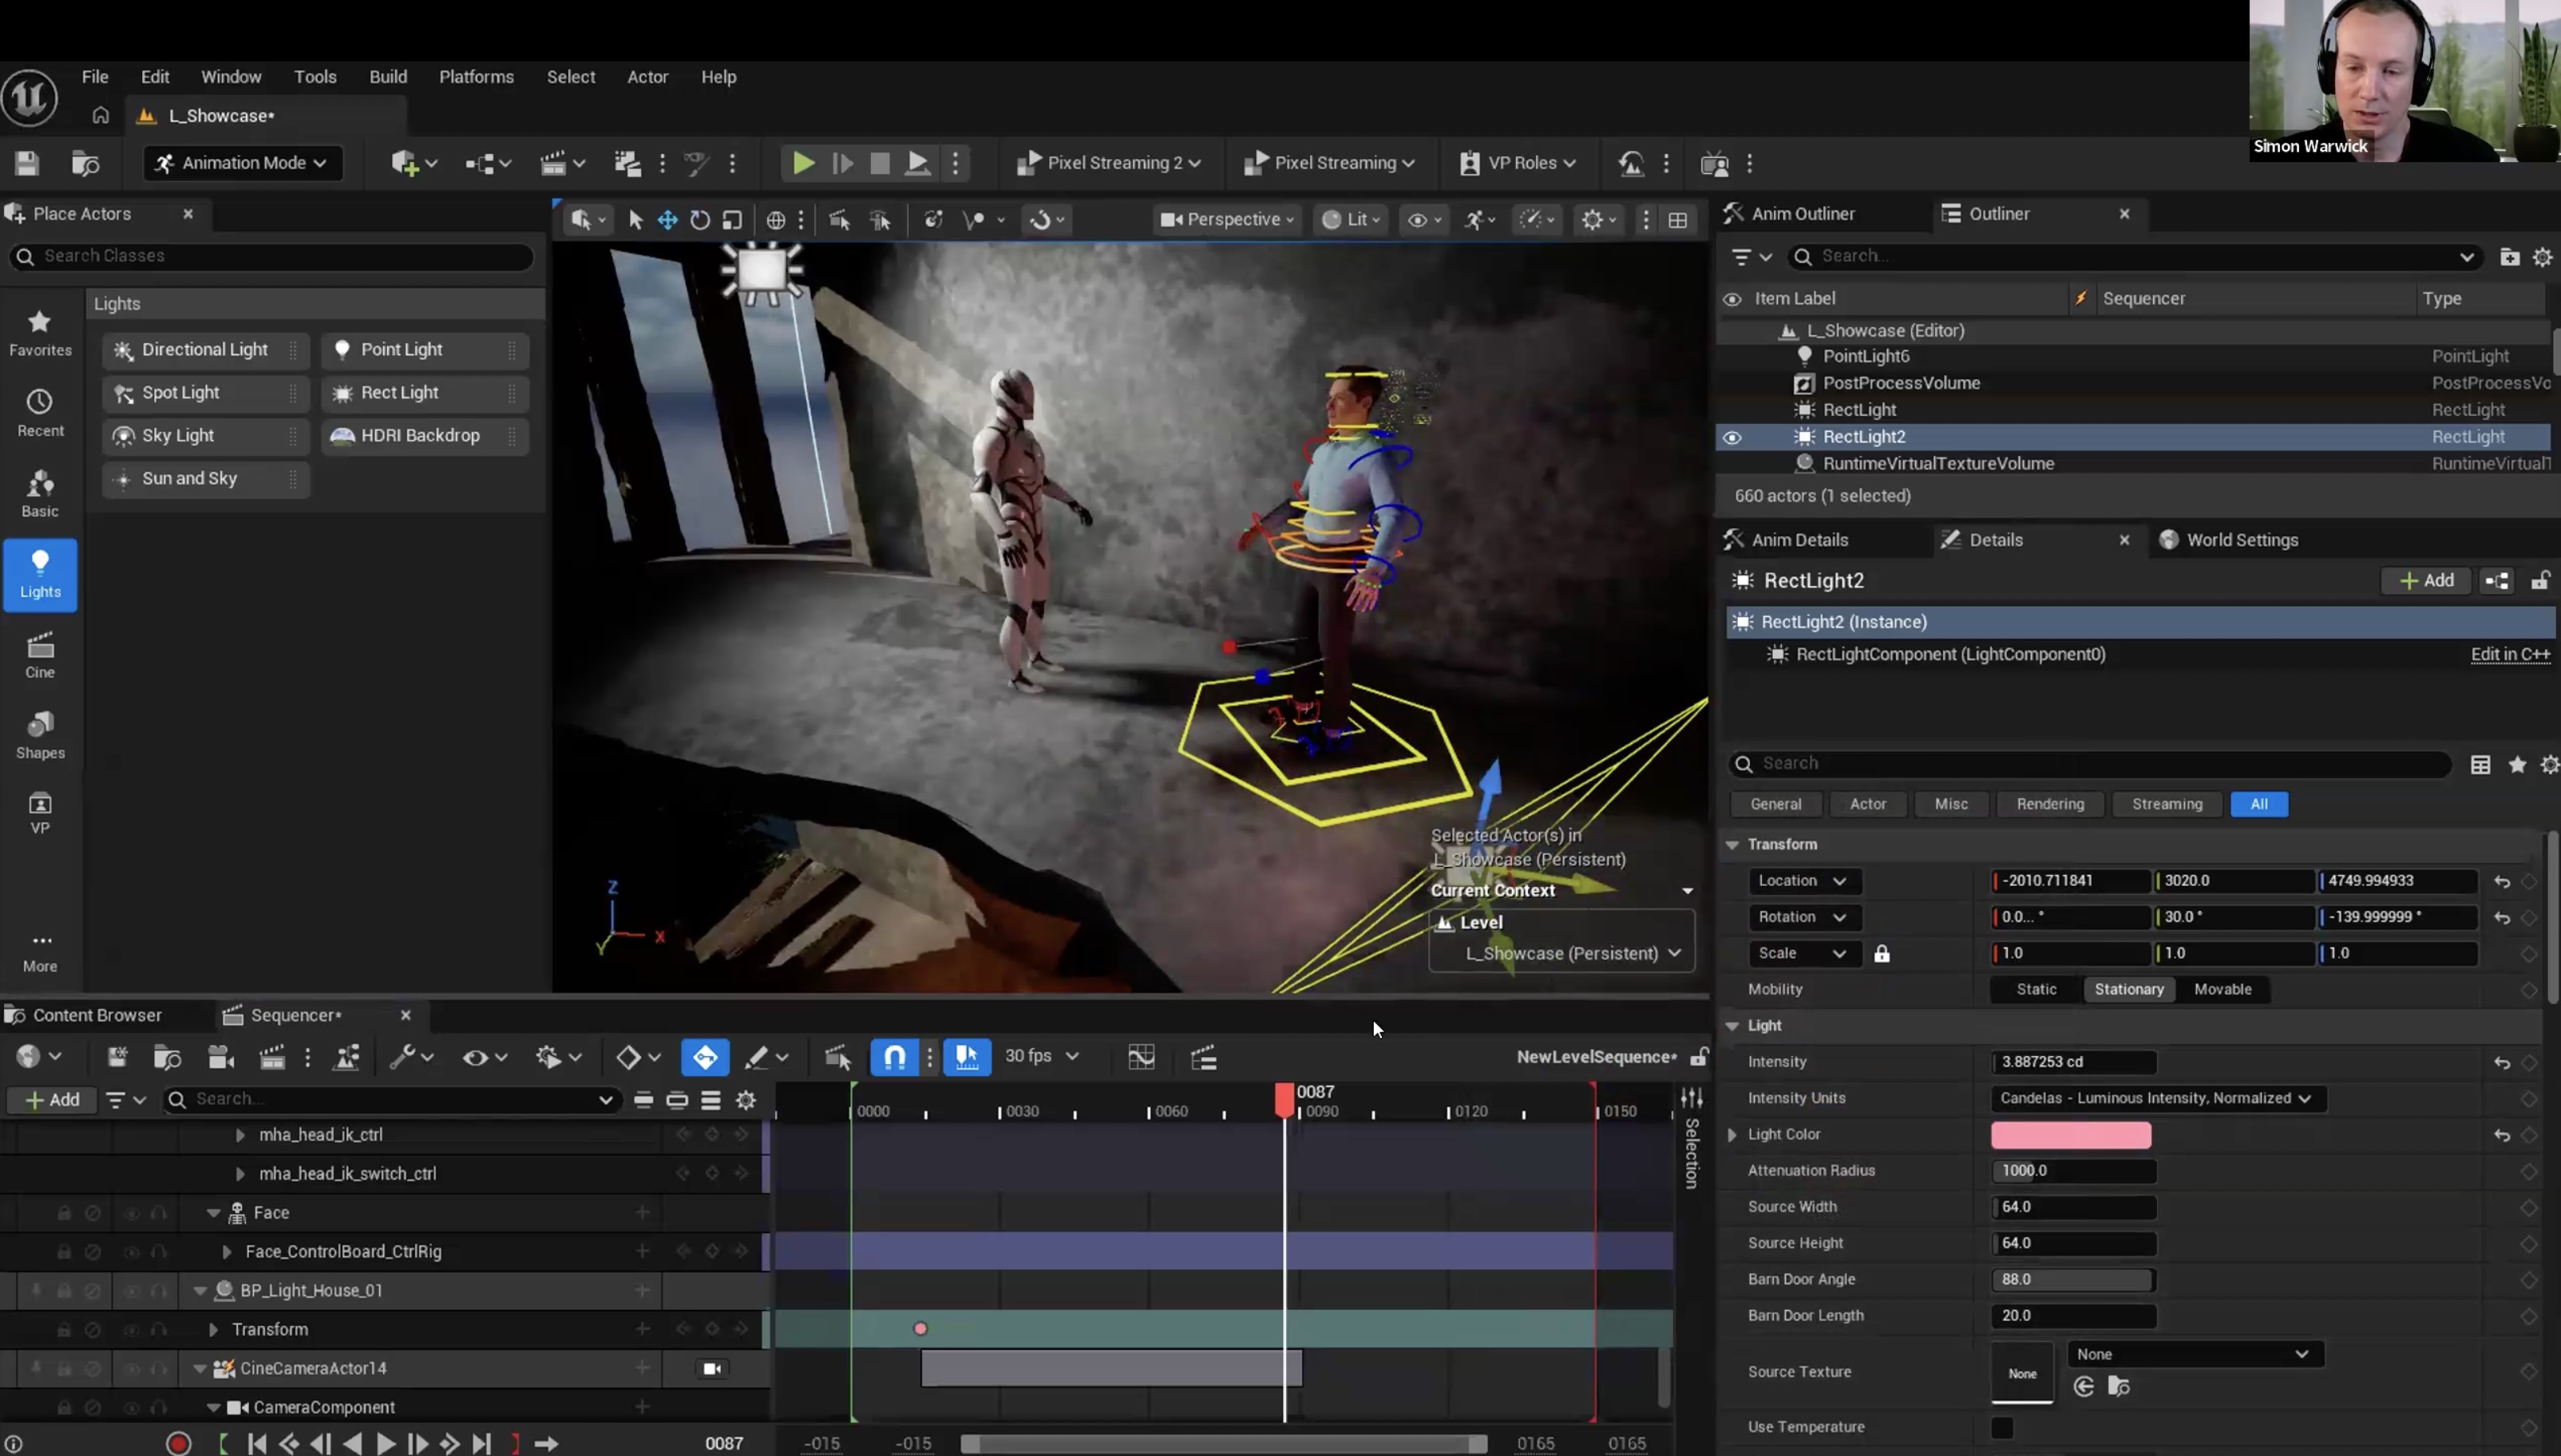This screenshot has width=2561, height=1456.
Task: Save the current level with the floppy disk icon
Action: pyautogui.click(x=27, y=163)
